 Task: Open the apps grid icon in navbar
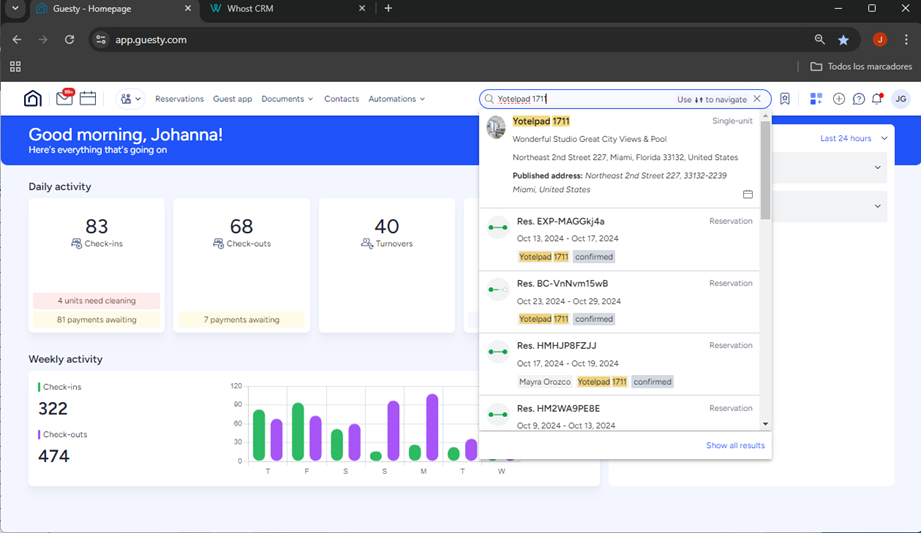(x=816, y=99)
